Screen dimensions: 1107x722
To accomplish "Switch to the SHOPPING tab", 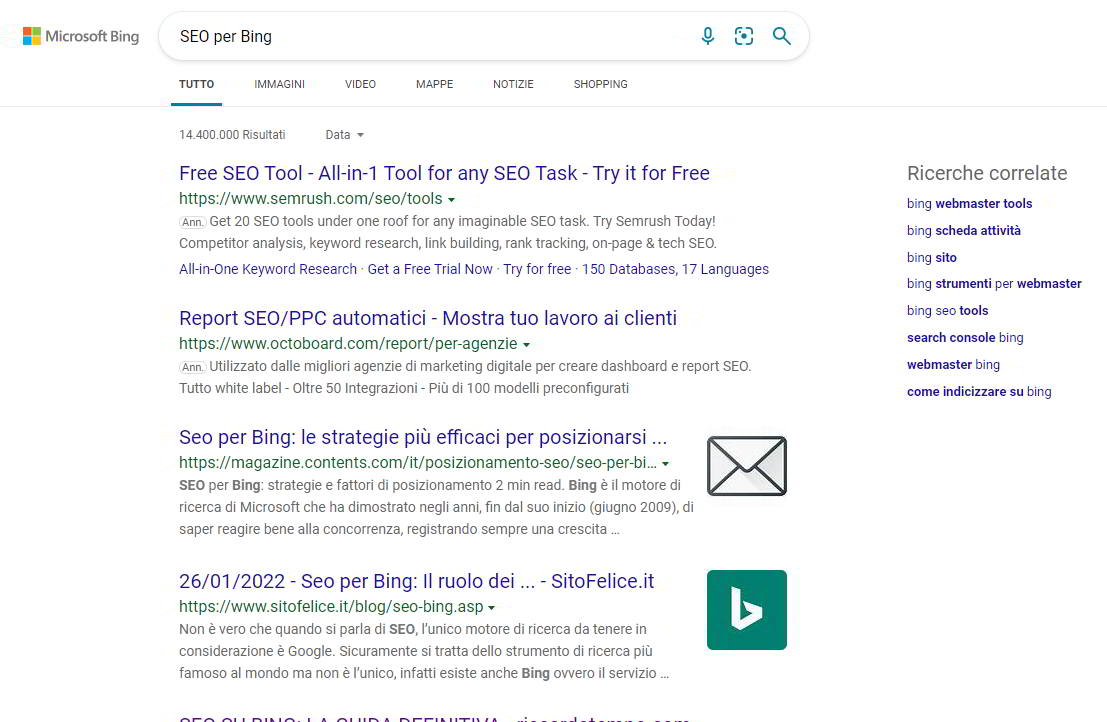I will (x=600, y=84).
